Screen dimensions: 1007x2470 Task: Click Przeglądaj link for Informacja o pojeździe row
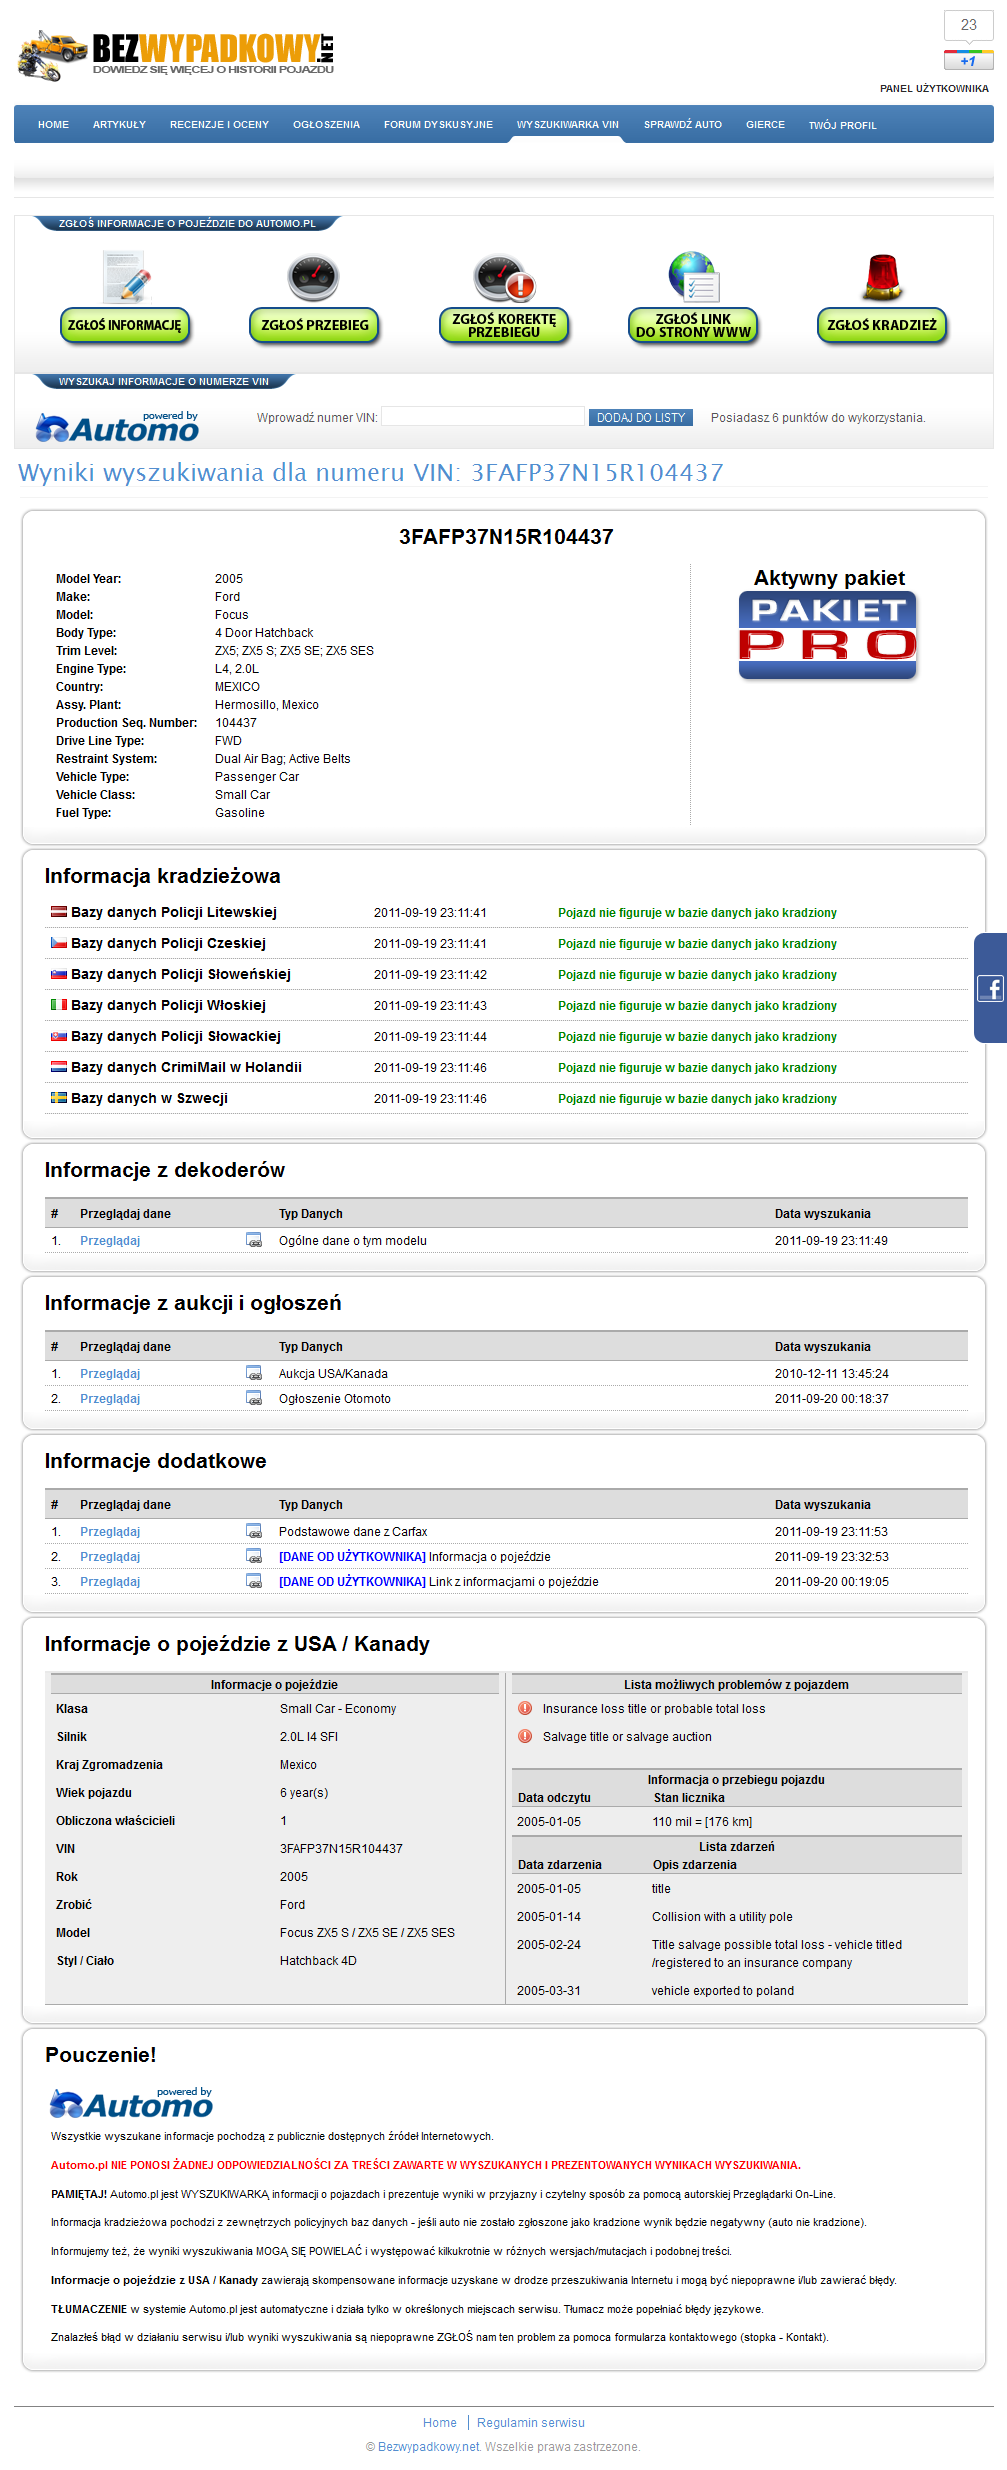pos(110,1556)
